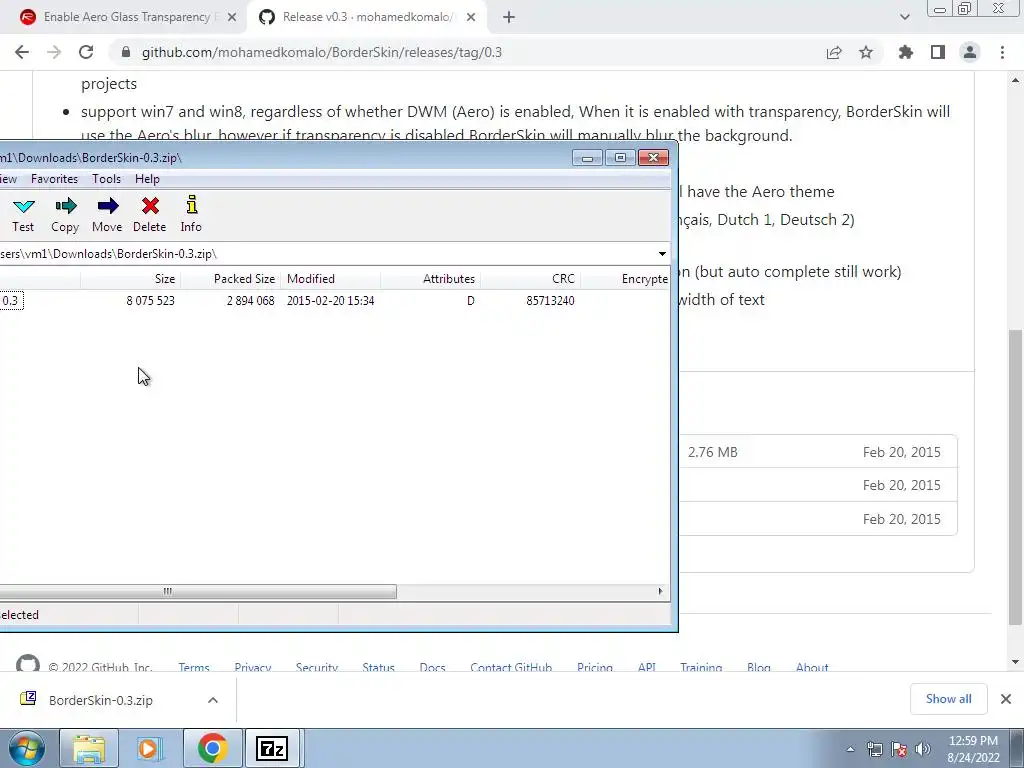Screen dimensions: 1024x768
Task: Expand the BorderSkin-0.3.zip download options chevron
Action: [x=213, y=700]
